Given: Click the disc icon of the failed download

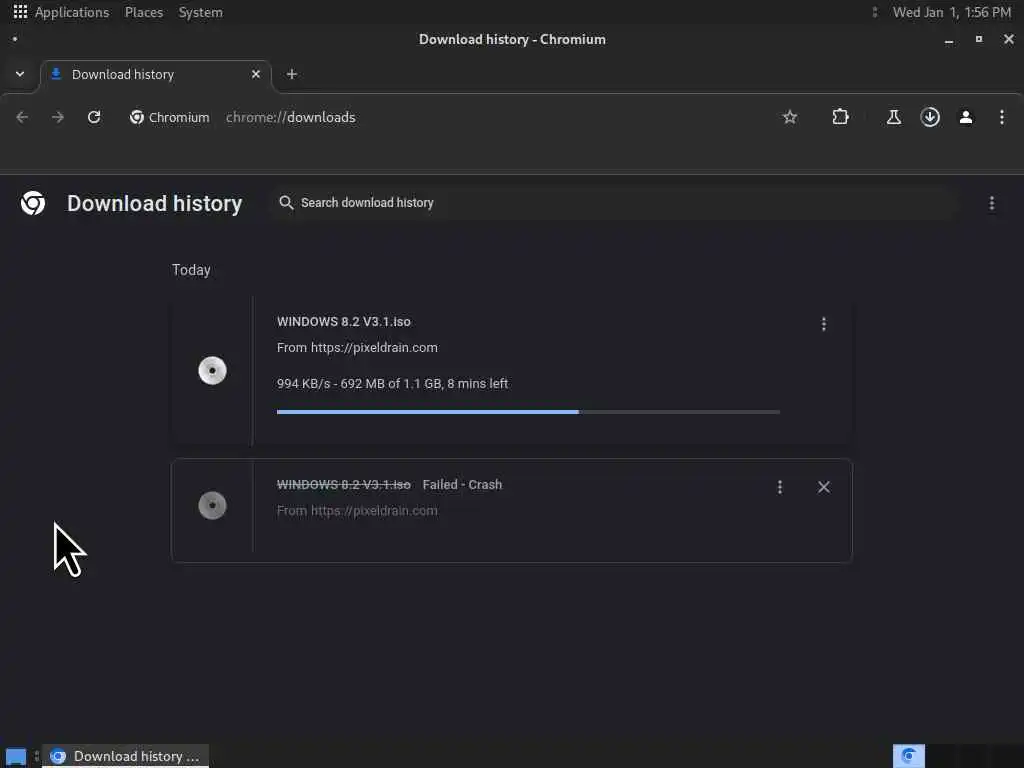Looking at the screenshot, I should click(x=212, y=505).
